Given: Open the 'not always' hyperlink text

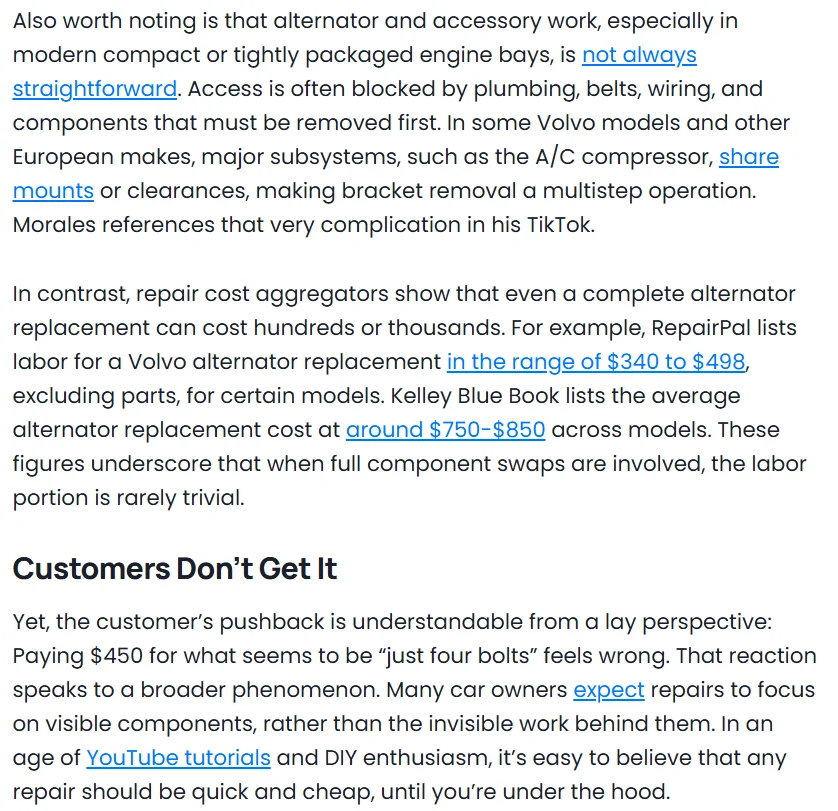Looking at the screenshot, I should point(639,55).
